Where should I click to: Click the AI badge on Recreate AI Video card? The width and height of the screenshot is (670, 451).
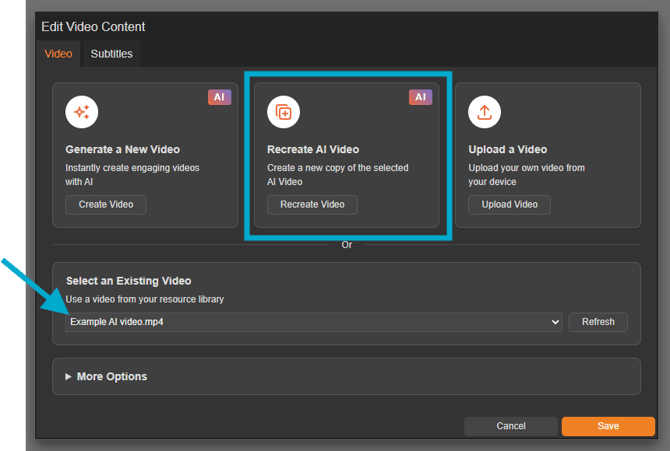[420, 97]
